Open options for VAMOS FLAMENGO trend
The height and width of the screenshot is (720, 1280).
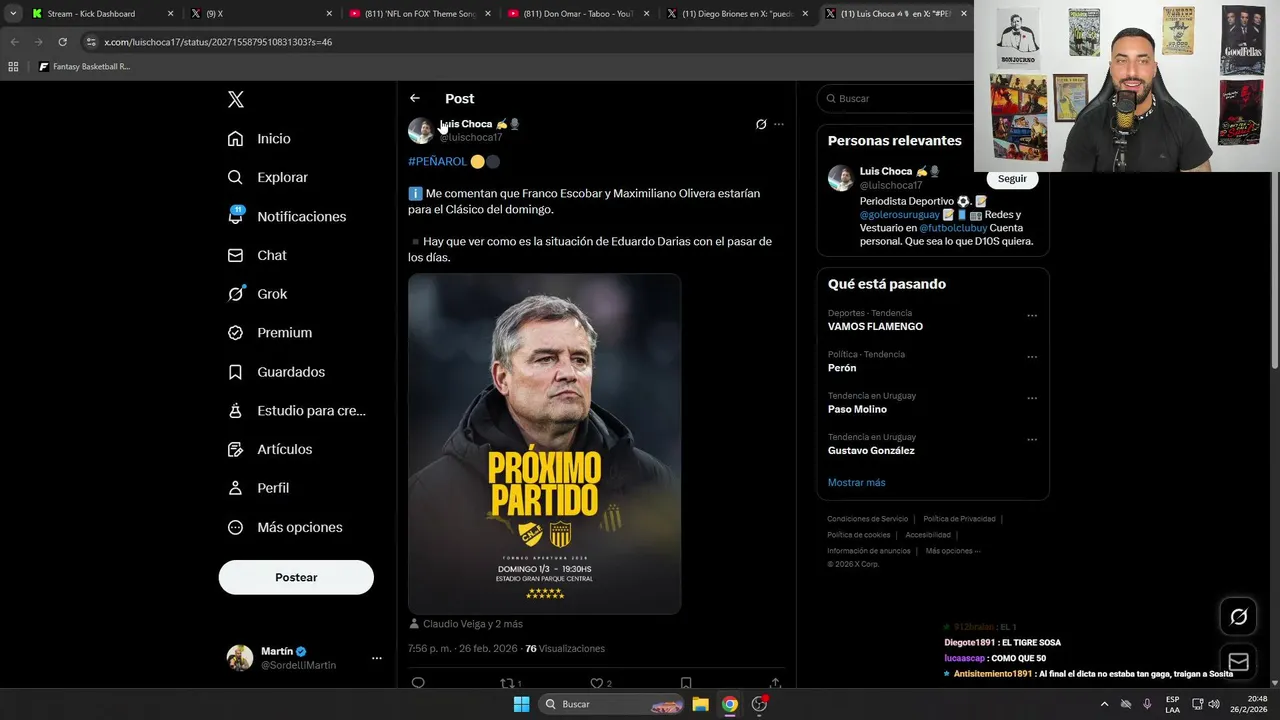tap(1032, 316)
